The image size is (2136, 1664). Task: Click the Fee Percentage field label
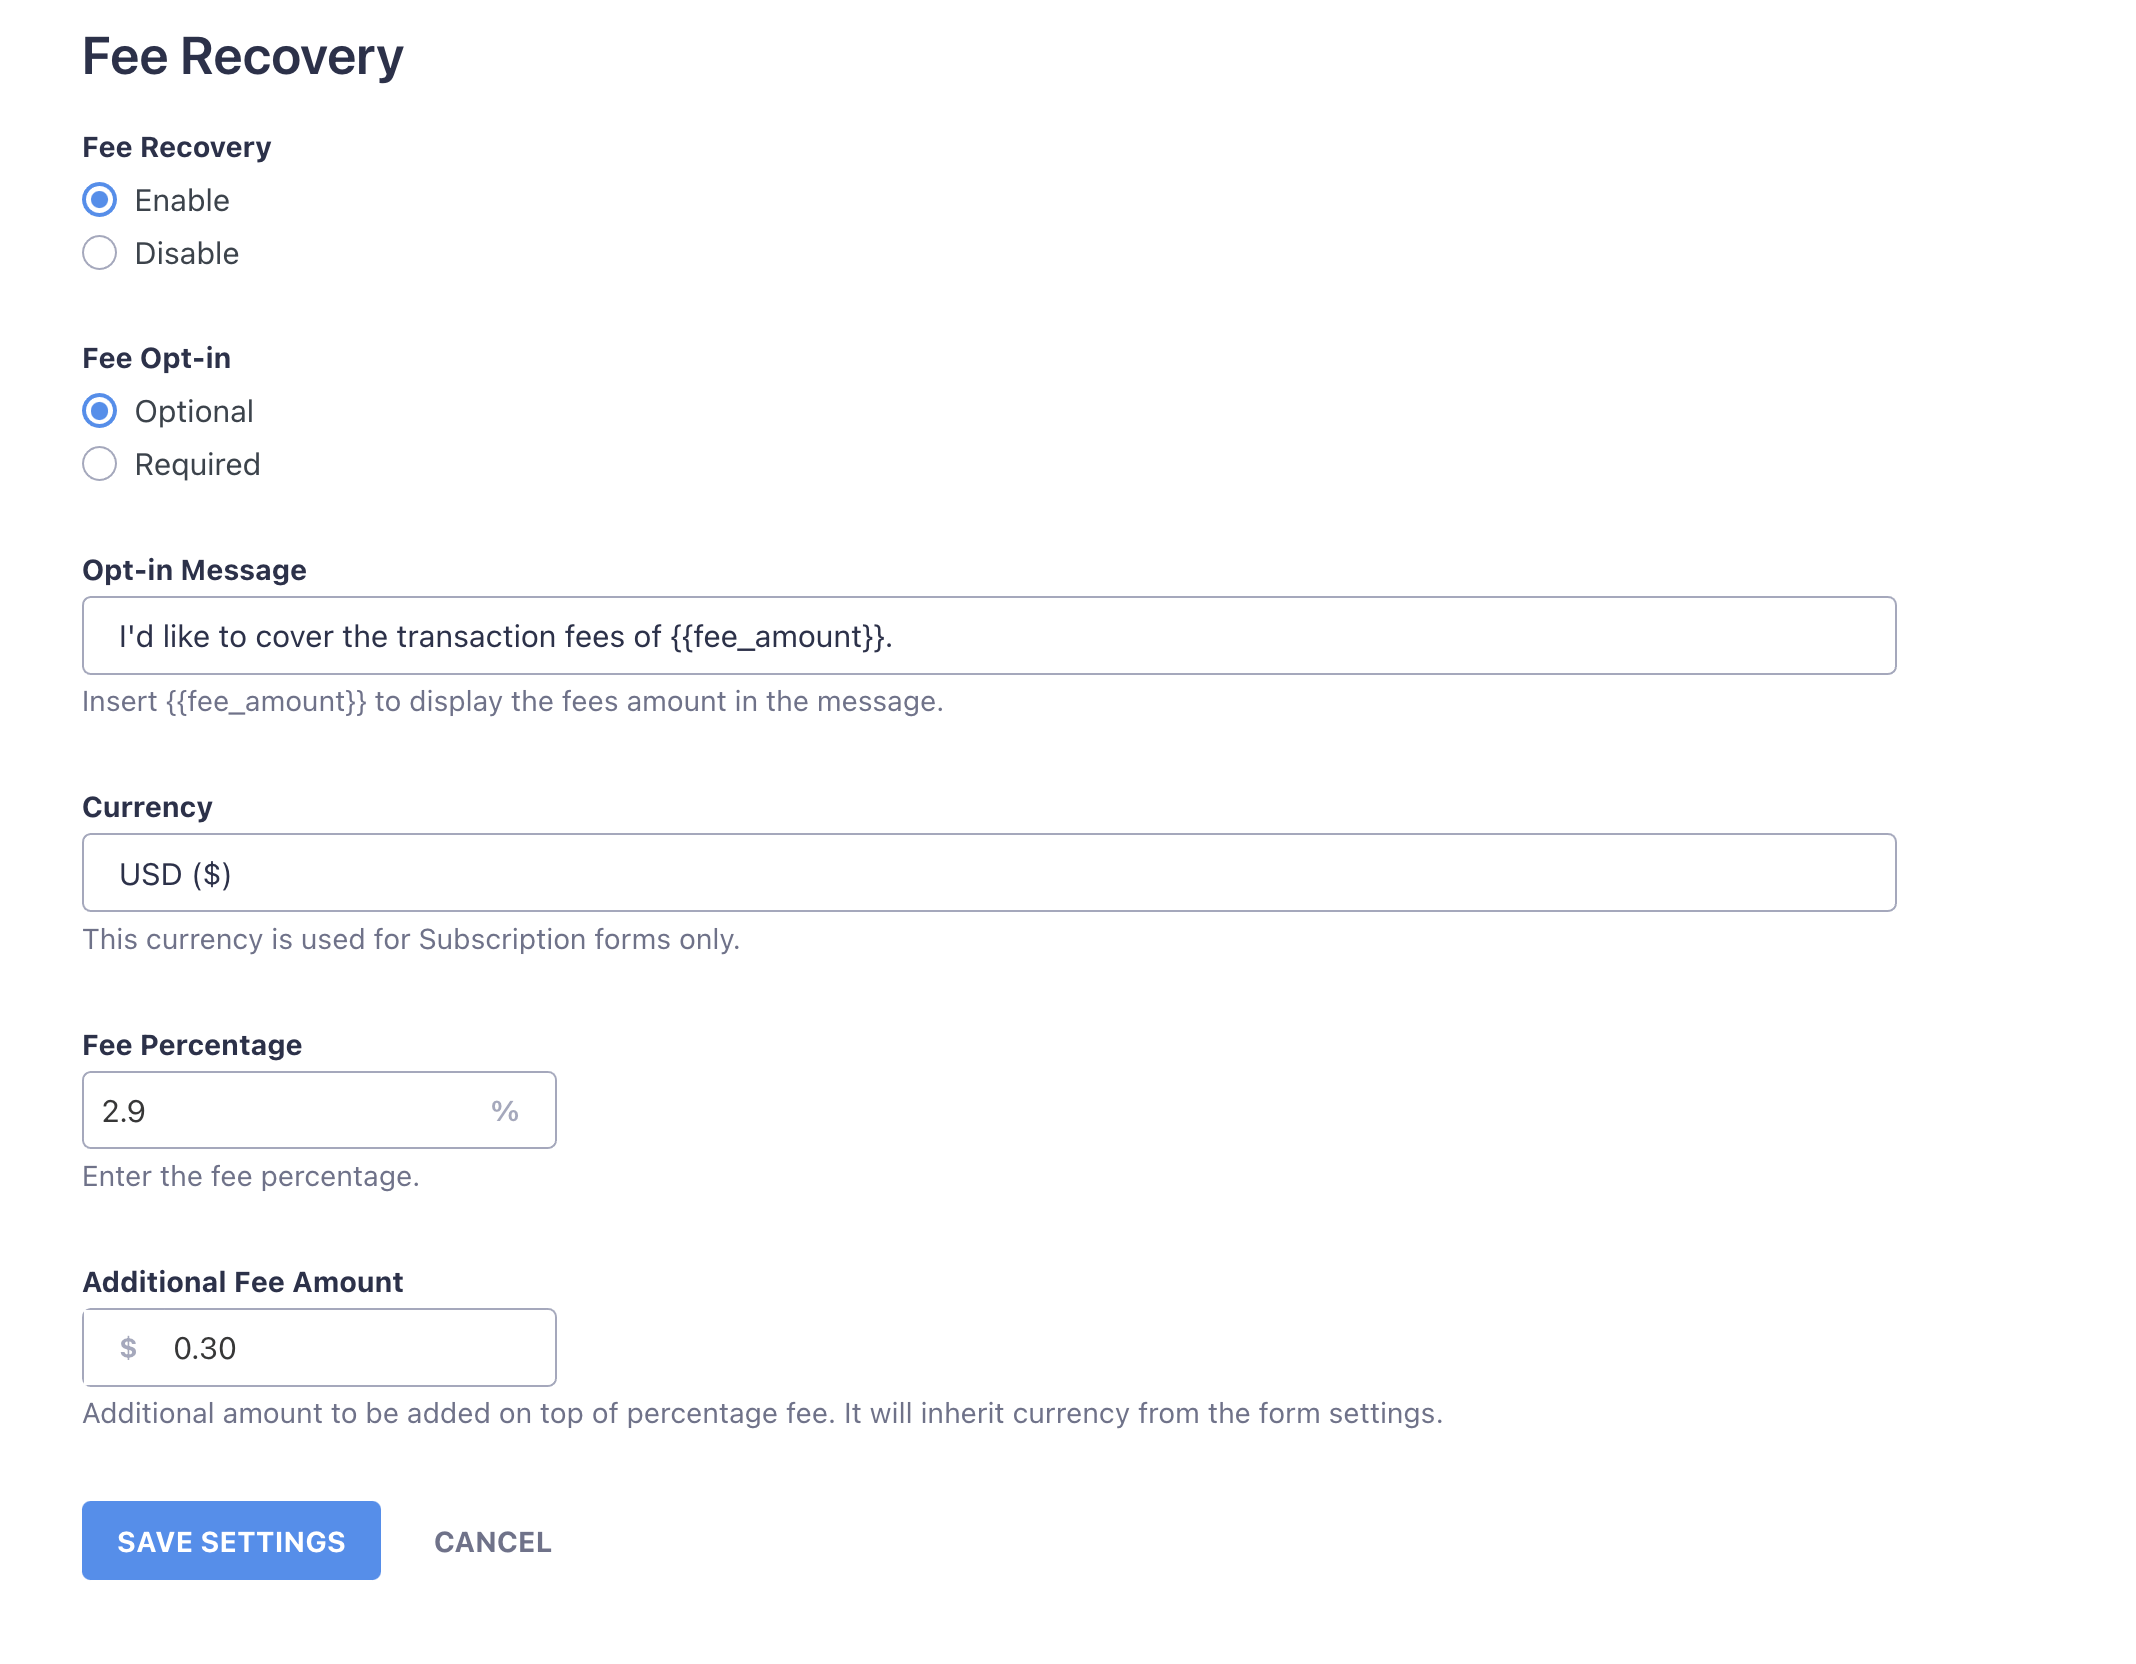[192, 1045]
